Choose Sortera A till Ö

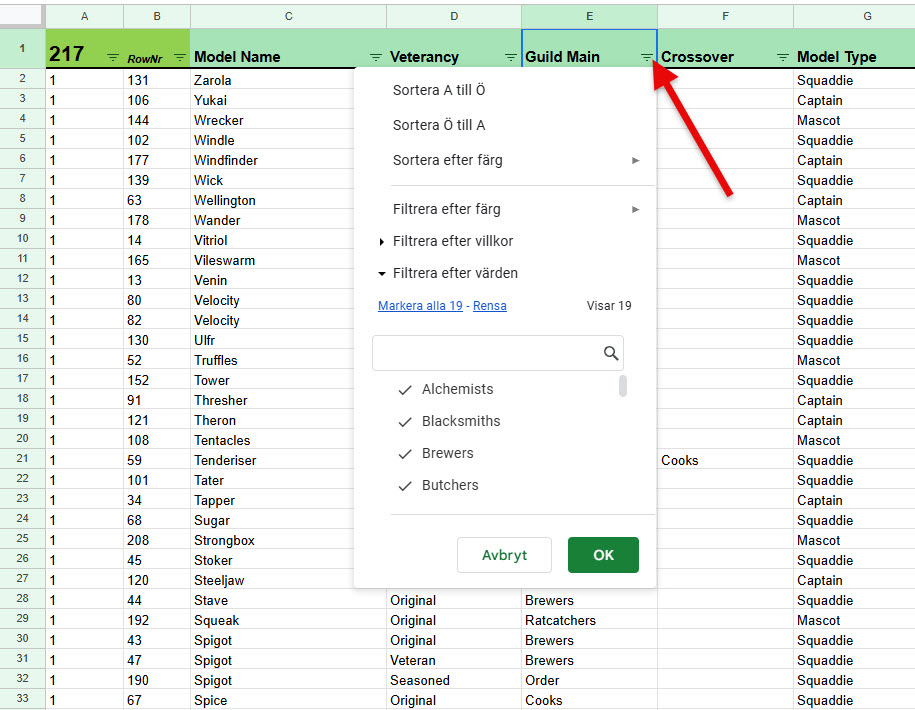(439, 90)
